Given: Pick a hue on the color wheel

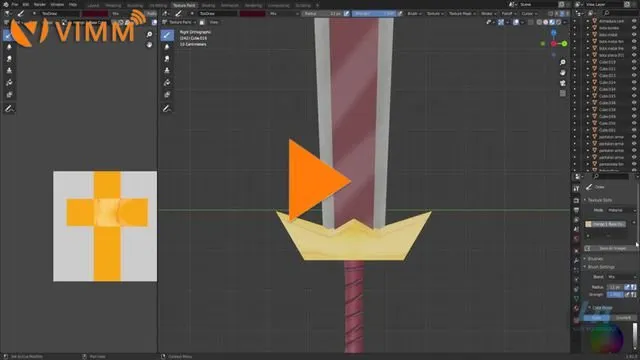Looking at the screenshot, I should click(x=606, y=338).
